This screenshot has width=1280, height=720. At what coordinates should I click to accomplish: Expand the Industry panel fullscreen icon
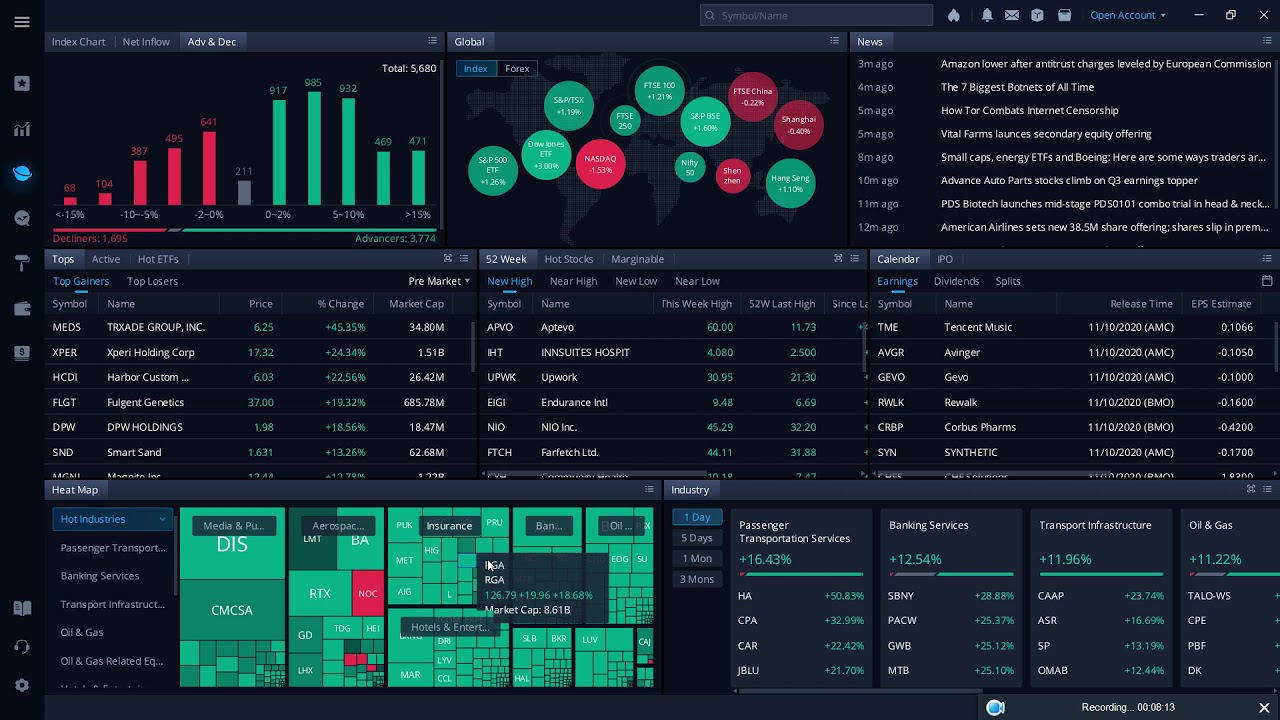[1251, 489]
